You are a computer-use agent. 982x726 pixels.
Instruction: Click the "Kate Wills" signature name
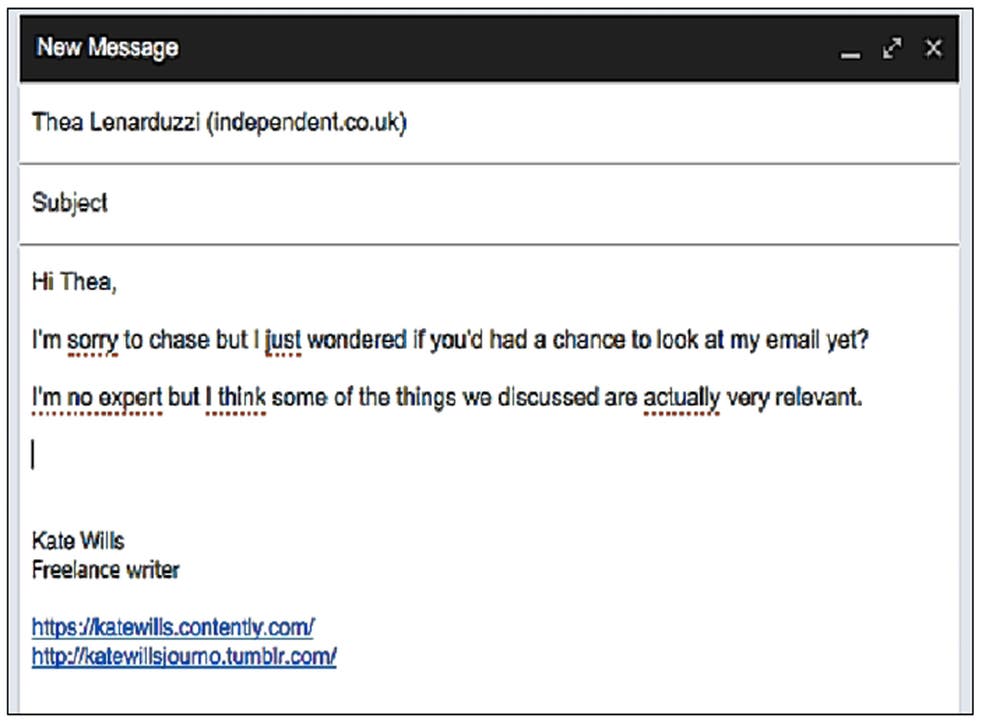tap(78, 541)
